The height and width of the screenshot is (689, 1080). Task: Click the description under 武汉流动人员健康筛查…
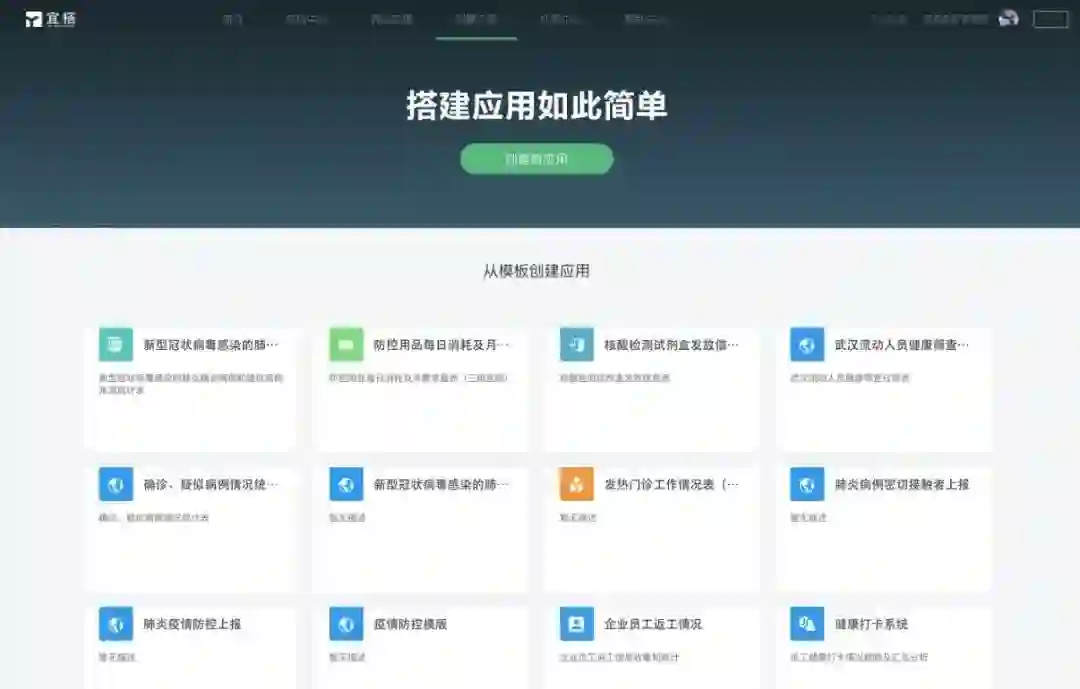tap(850, 378)
